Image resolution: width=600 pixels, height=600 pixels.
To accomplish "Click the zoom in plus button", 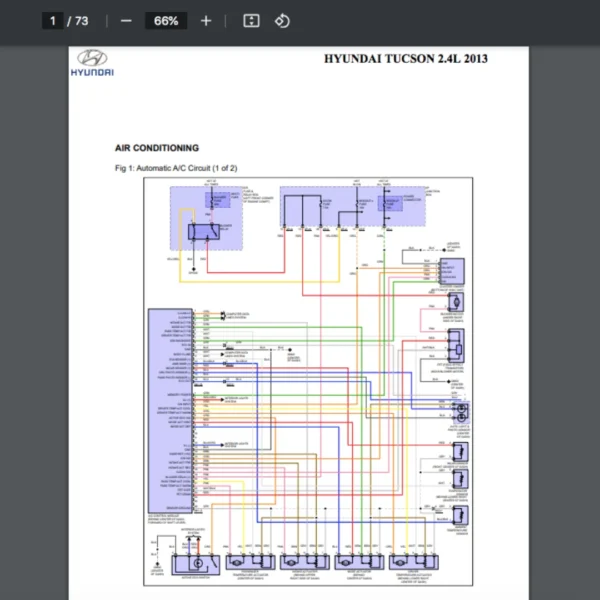I will point(206,20).
